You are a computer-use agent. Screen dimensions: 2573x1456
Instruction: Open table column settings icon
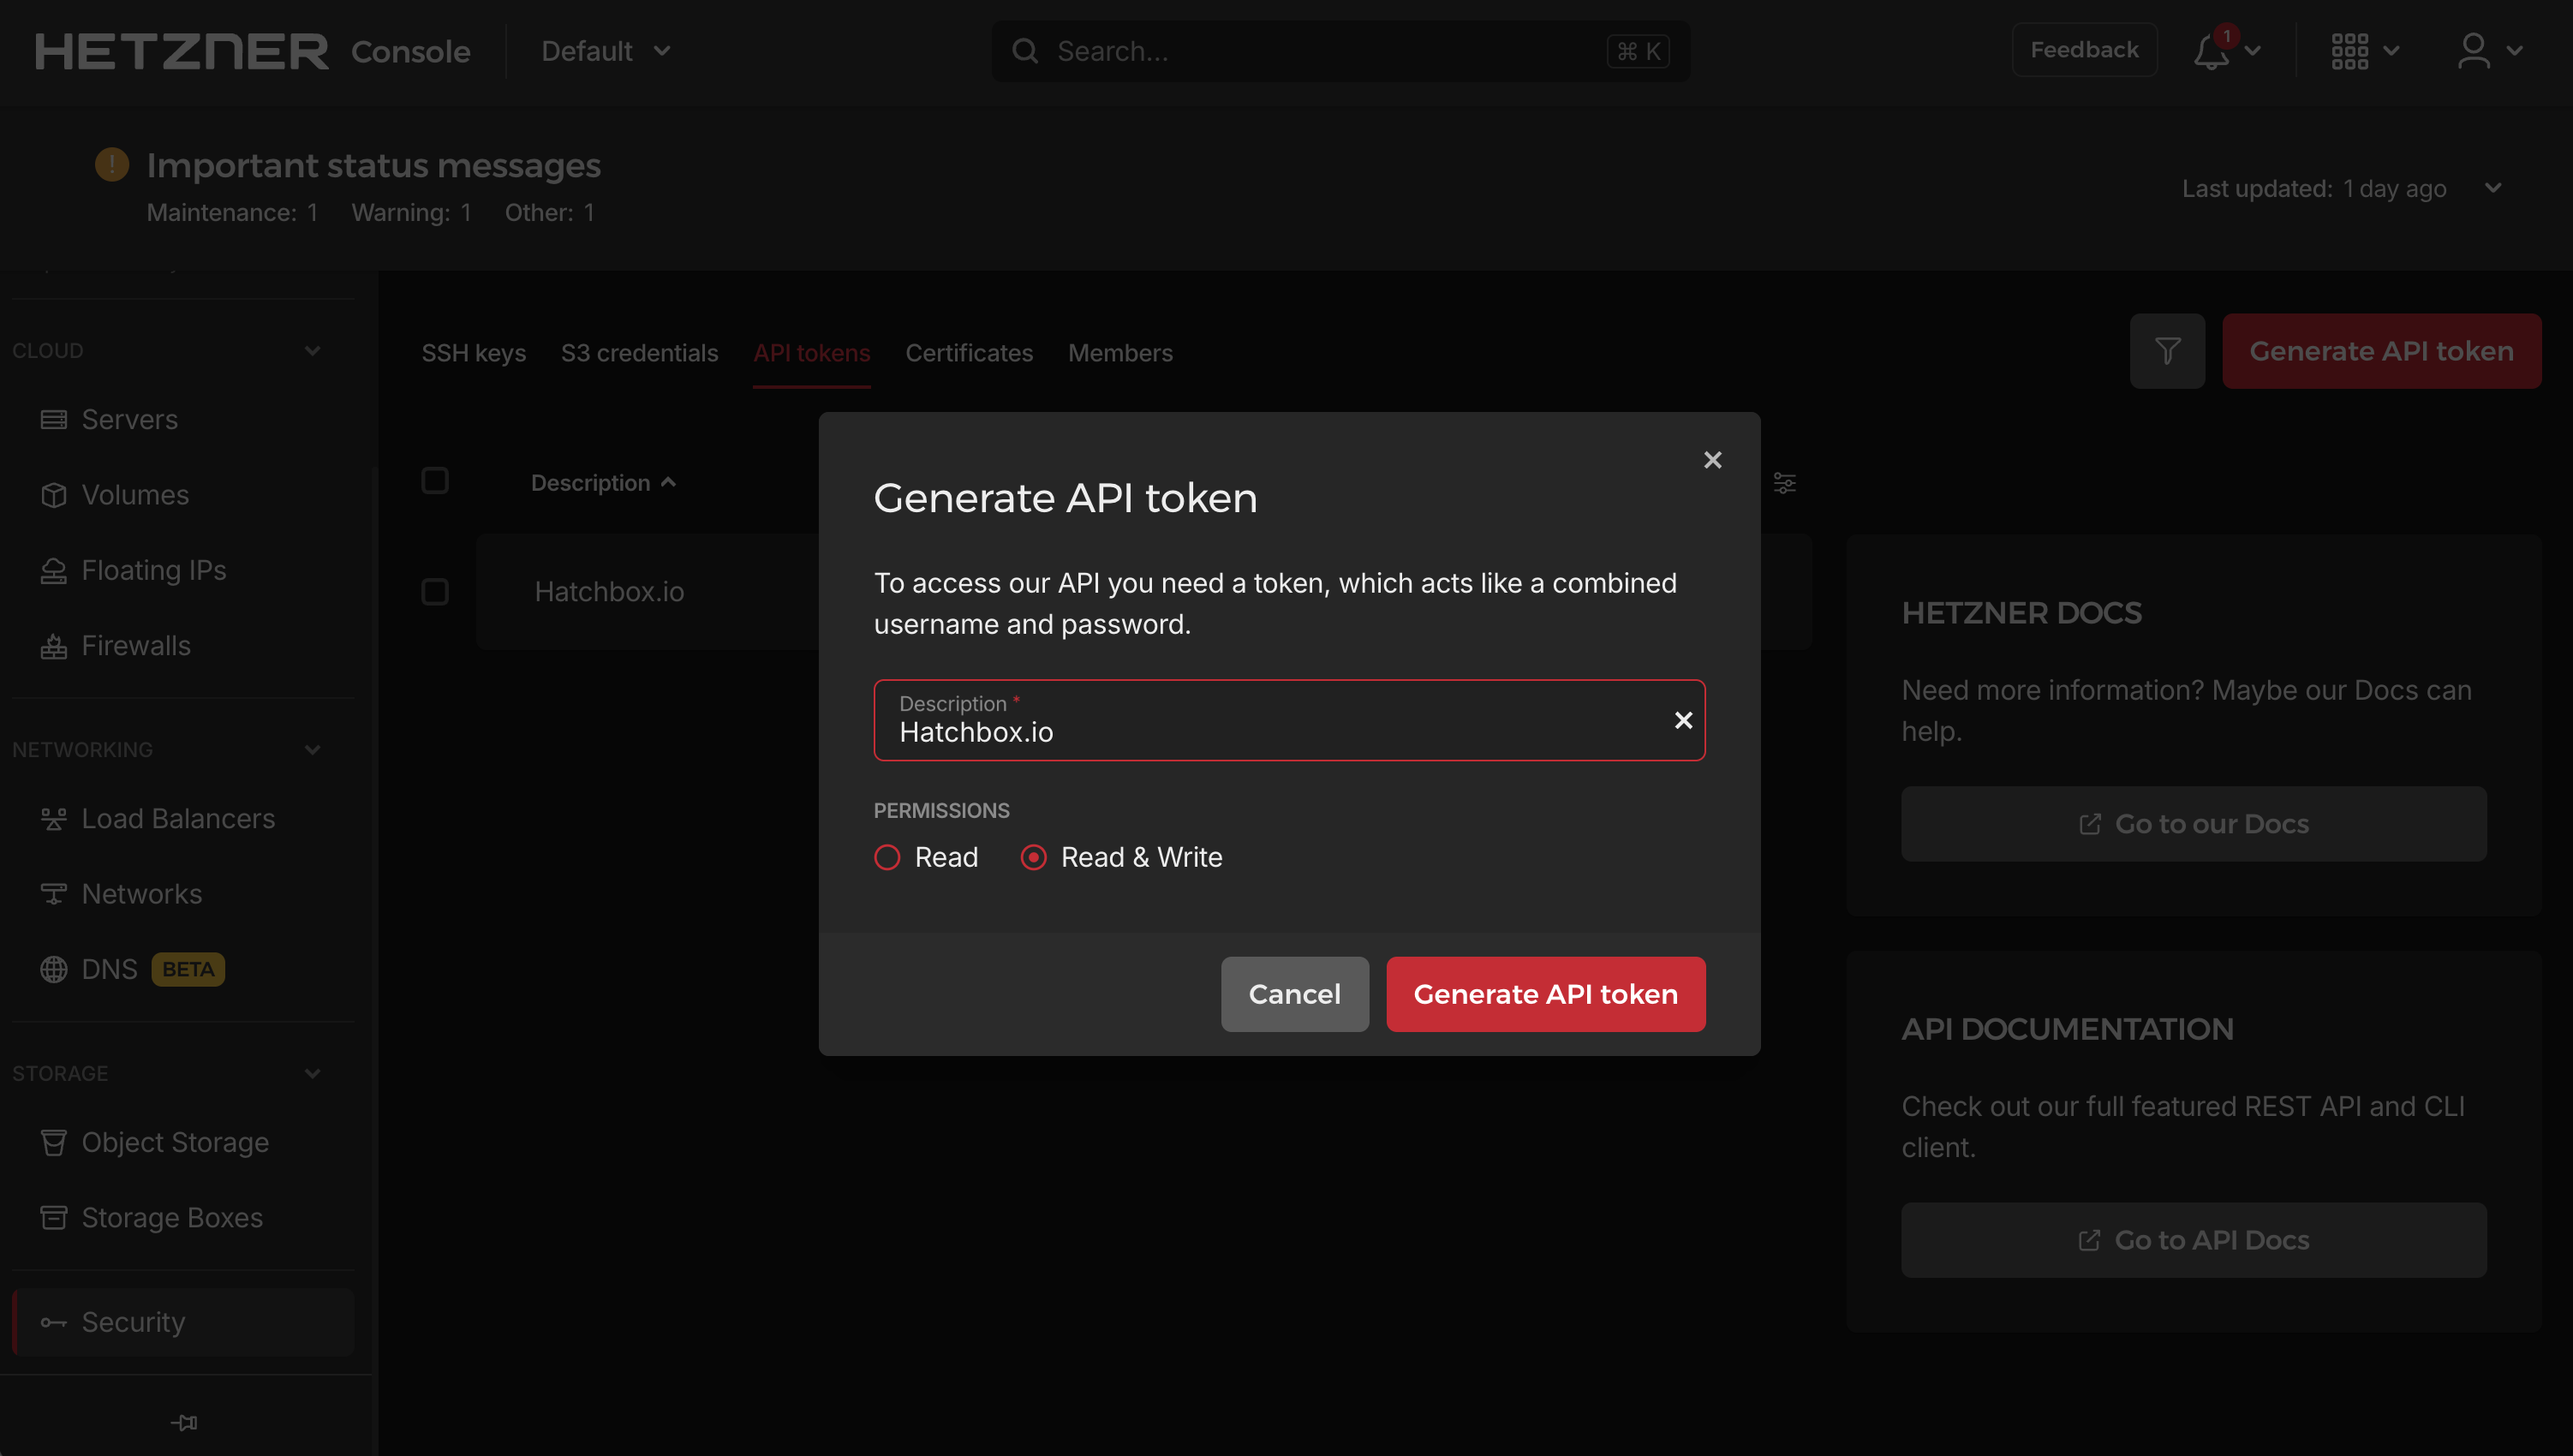click(x=1784, y=483)
